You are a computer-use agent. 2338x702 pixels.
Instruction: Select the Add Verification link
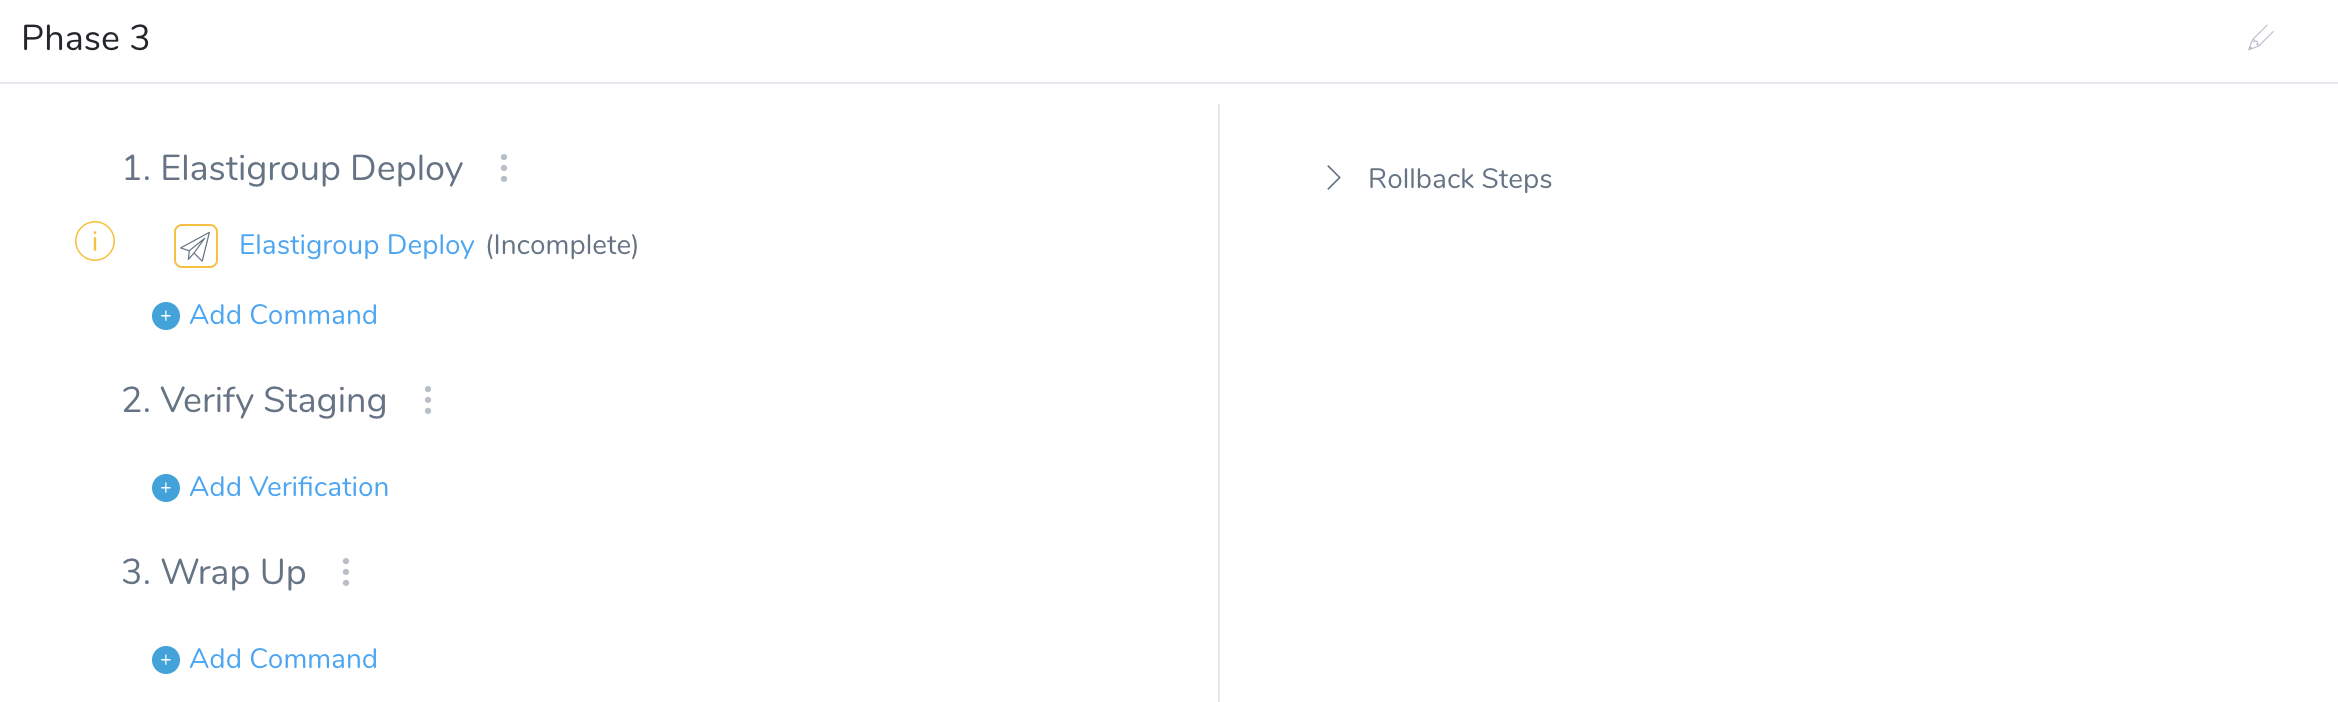tap(289, 487)
